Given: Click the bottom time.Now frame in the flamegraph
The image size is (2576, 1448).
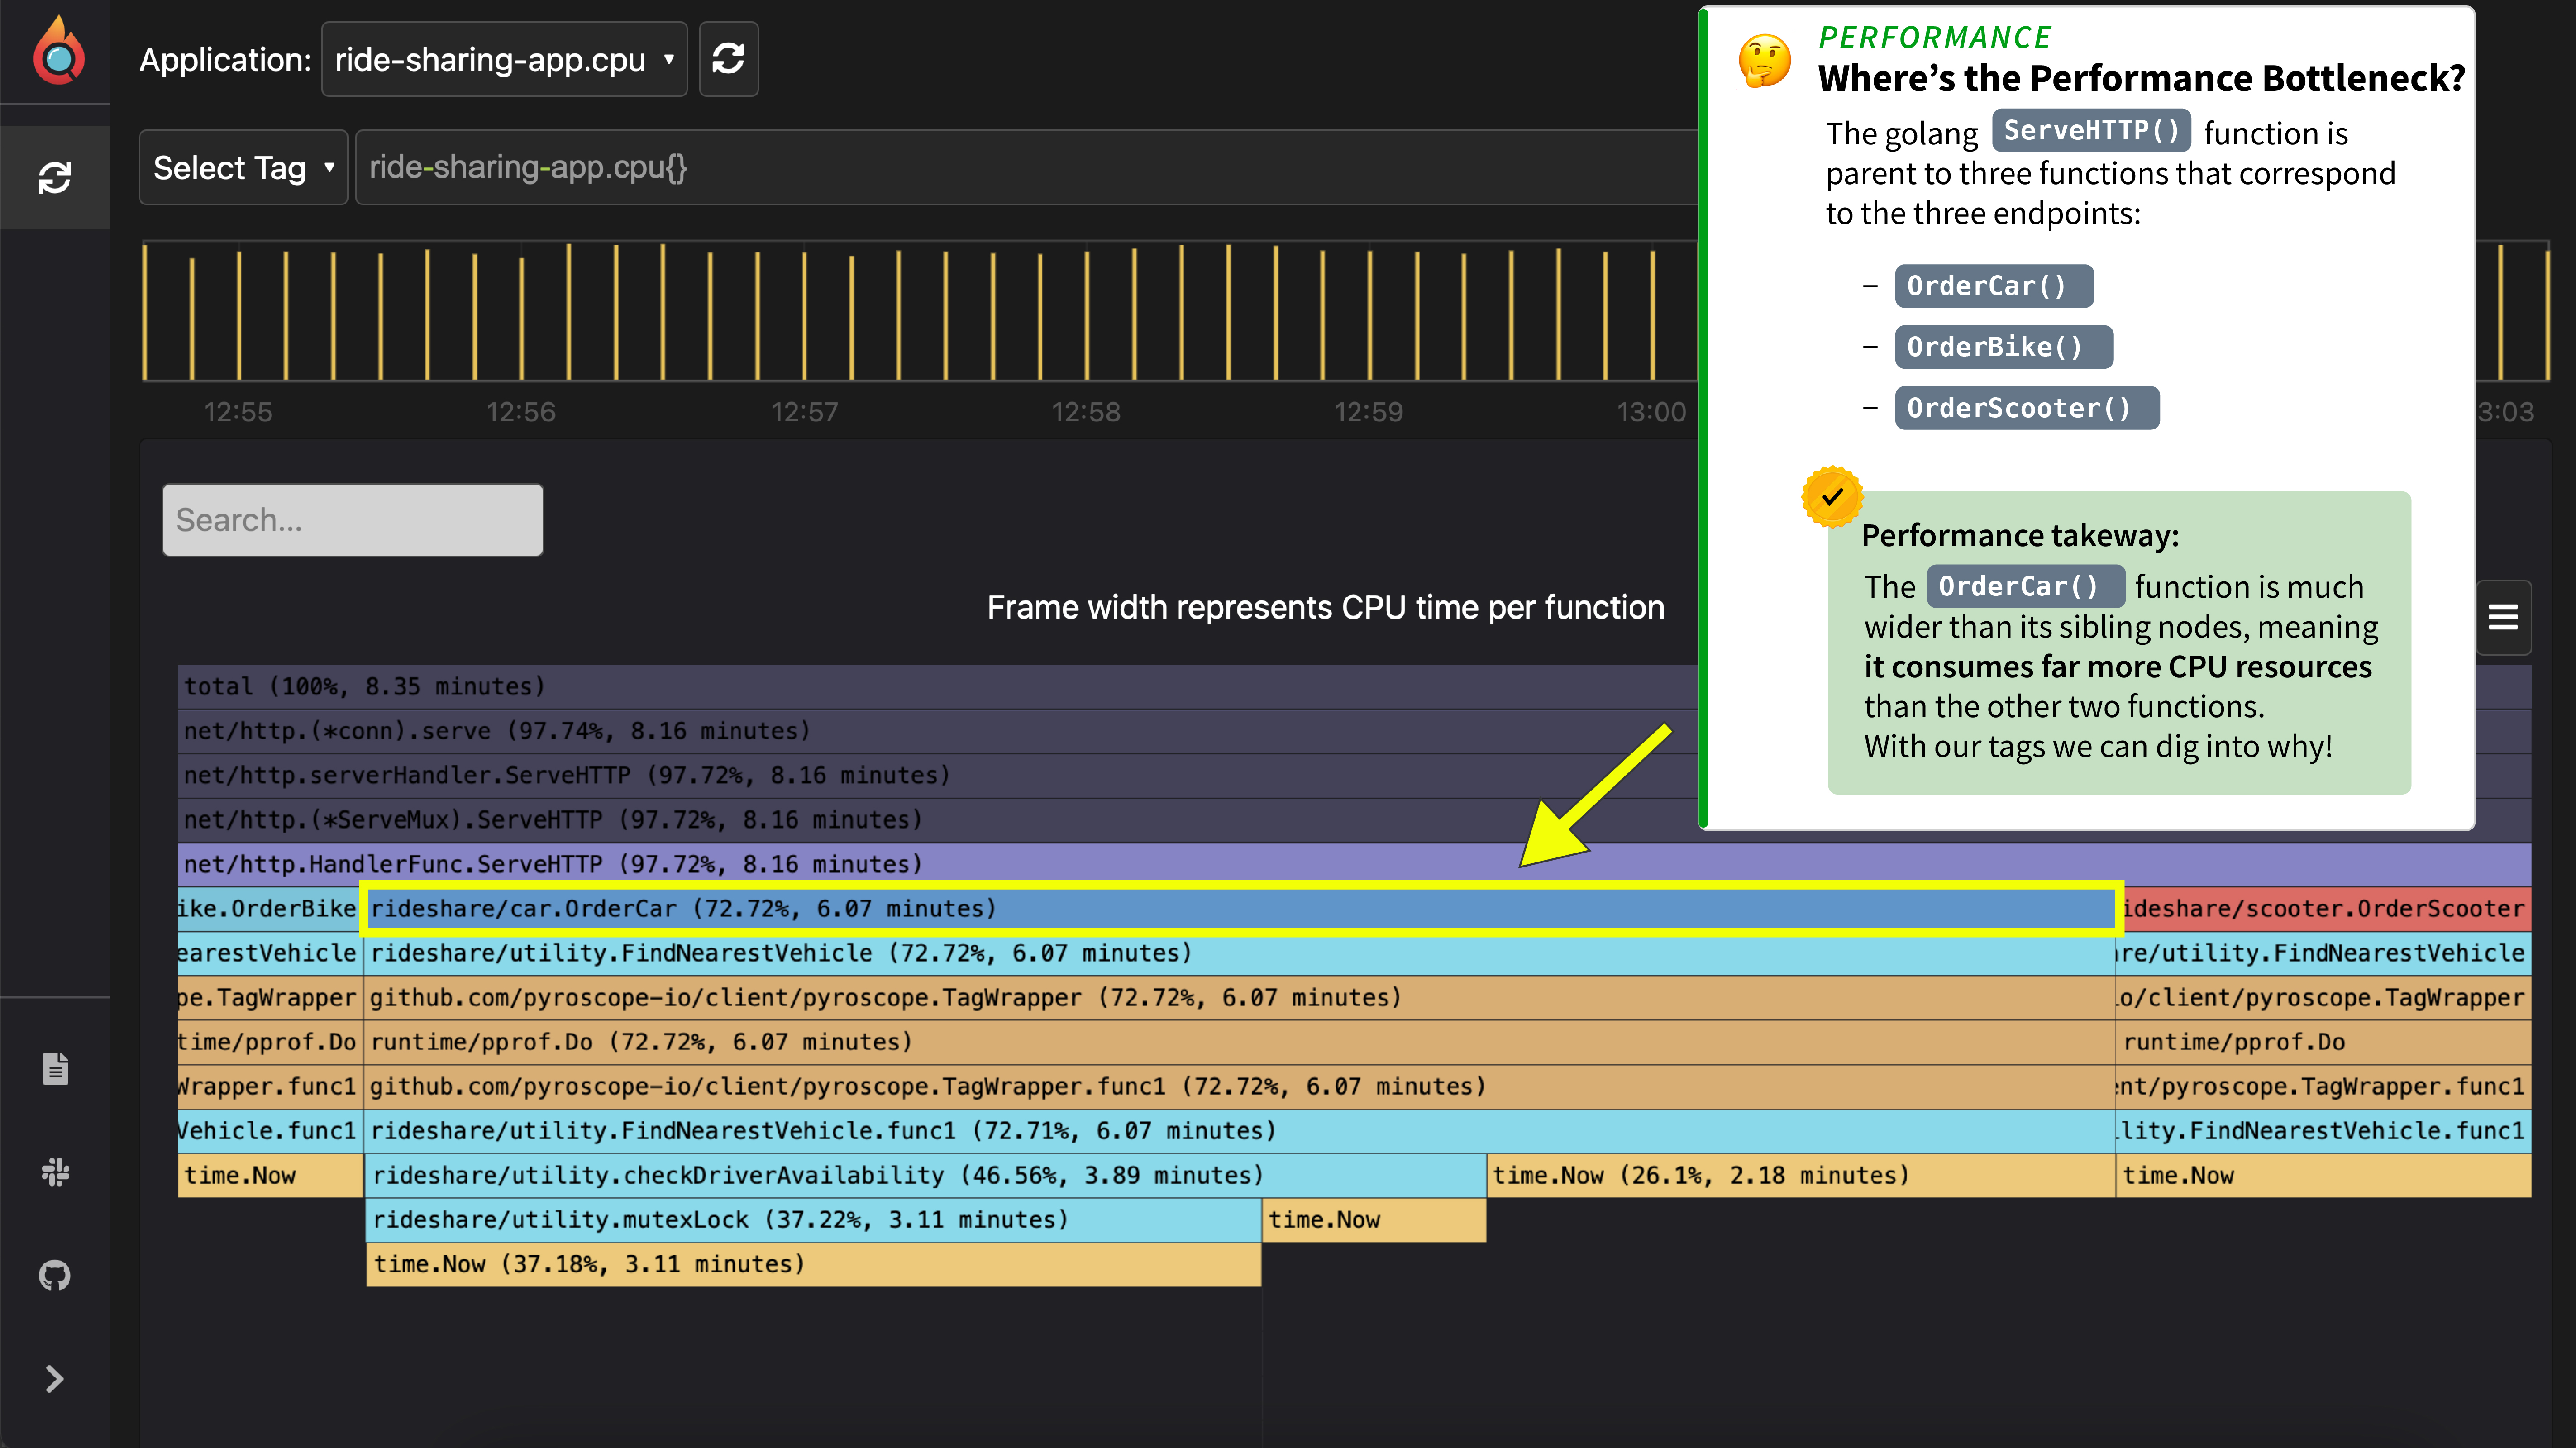Looking at the screenshot, I should tap(590, 1263).
